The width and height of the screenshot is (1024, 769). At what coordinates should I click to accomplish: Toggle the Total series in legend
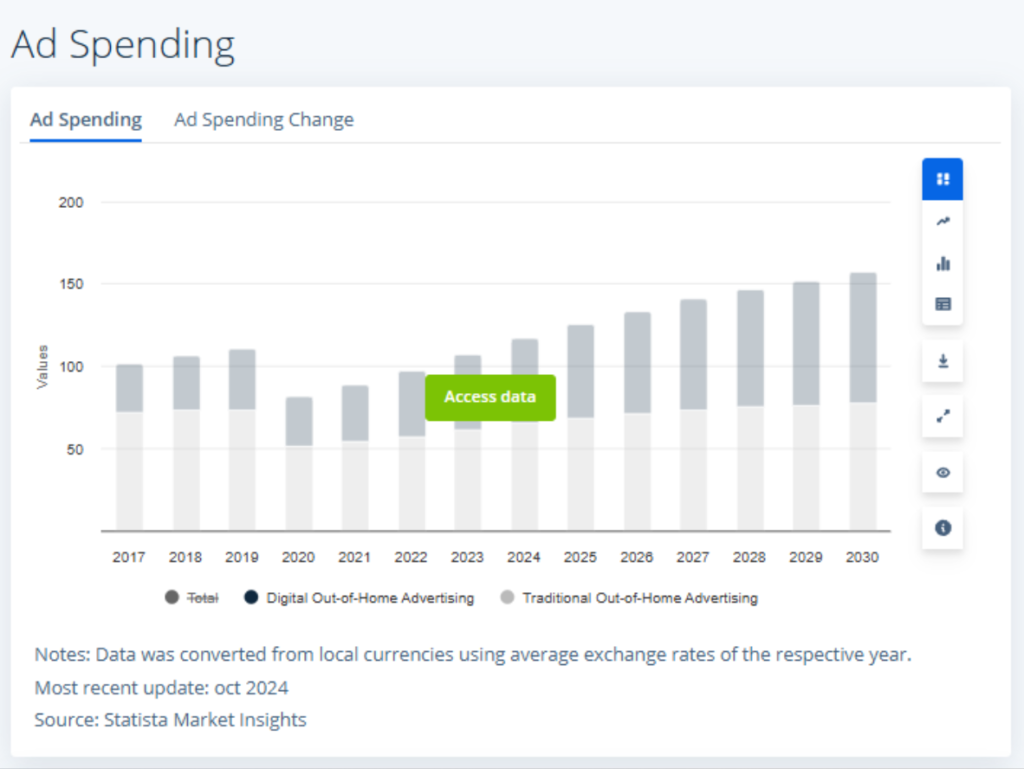(202, 598)
